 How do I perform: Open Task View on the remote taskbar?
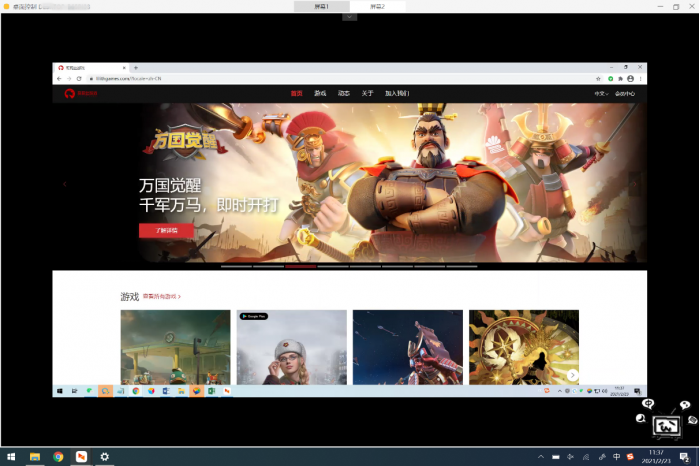pyautogui.click(x=75, y=391)
